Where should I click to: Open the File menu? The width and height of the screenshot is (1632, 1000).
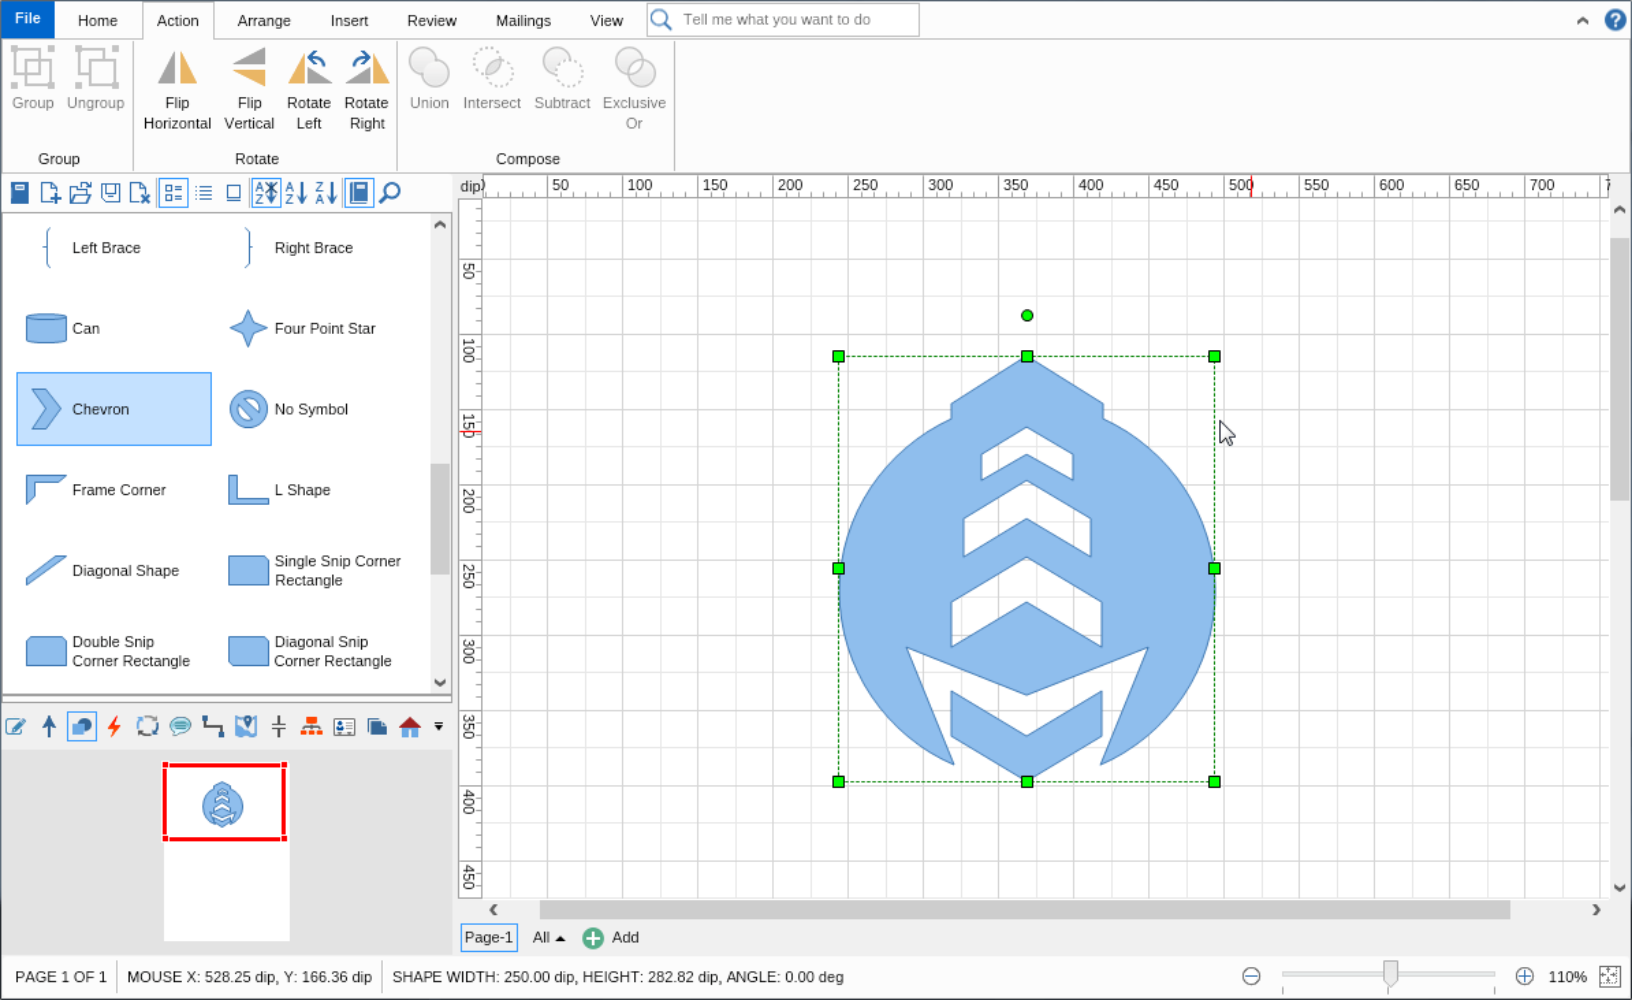pyautogui.click(x=28, y=19)
